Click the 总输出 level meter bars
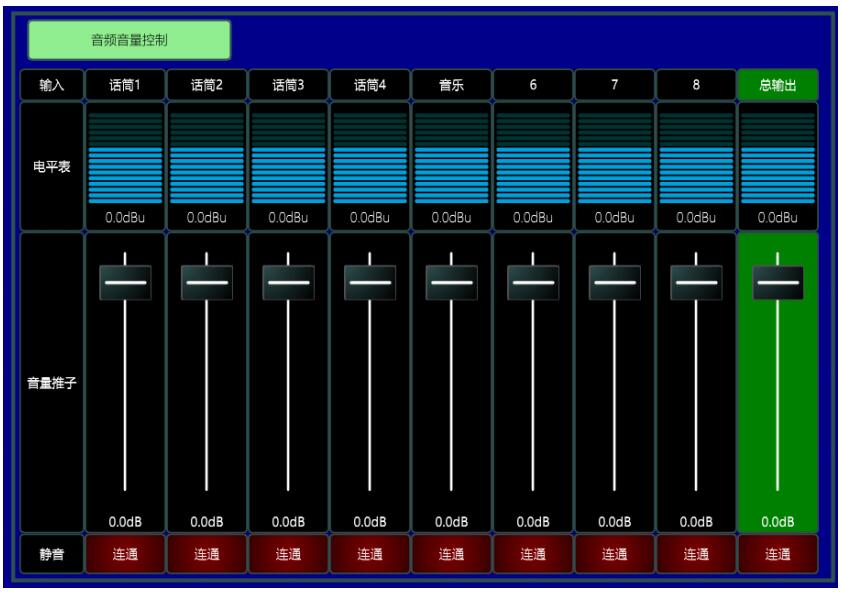This screenshot has width=842, height=592. [778, 158]
